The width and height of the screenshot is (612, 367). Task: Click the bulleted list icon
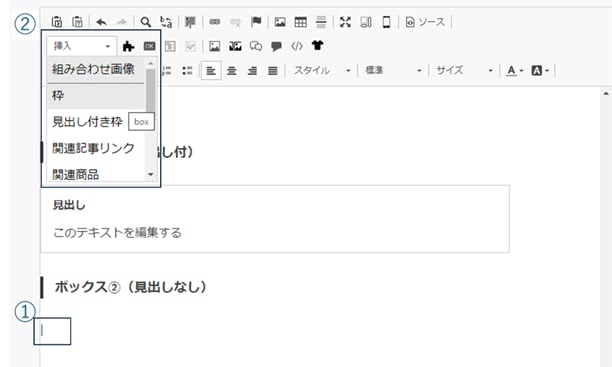(187, 71)
